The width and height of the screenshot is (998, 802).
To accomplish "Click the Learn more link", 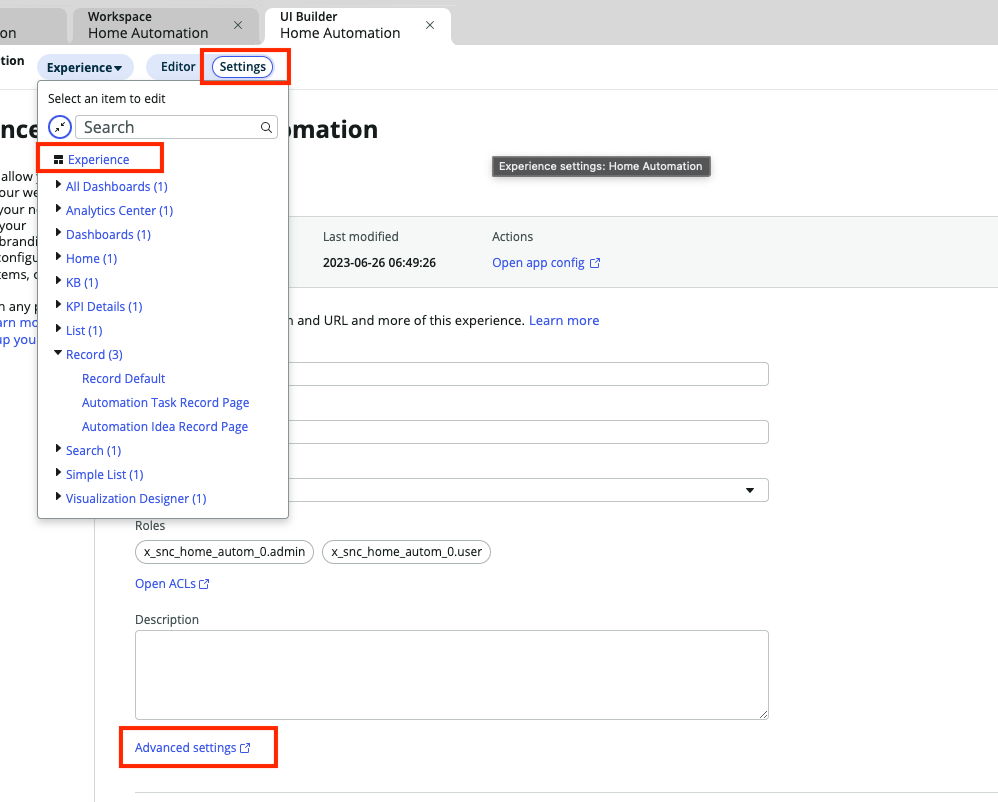I will (x=565, y=320).
